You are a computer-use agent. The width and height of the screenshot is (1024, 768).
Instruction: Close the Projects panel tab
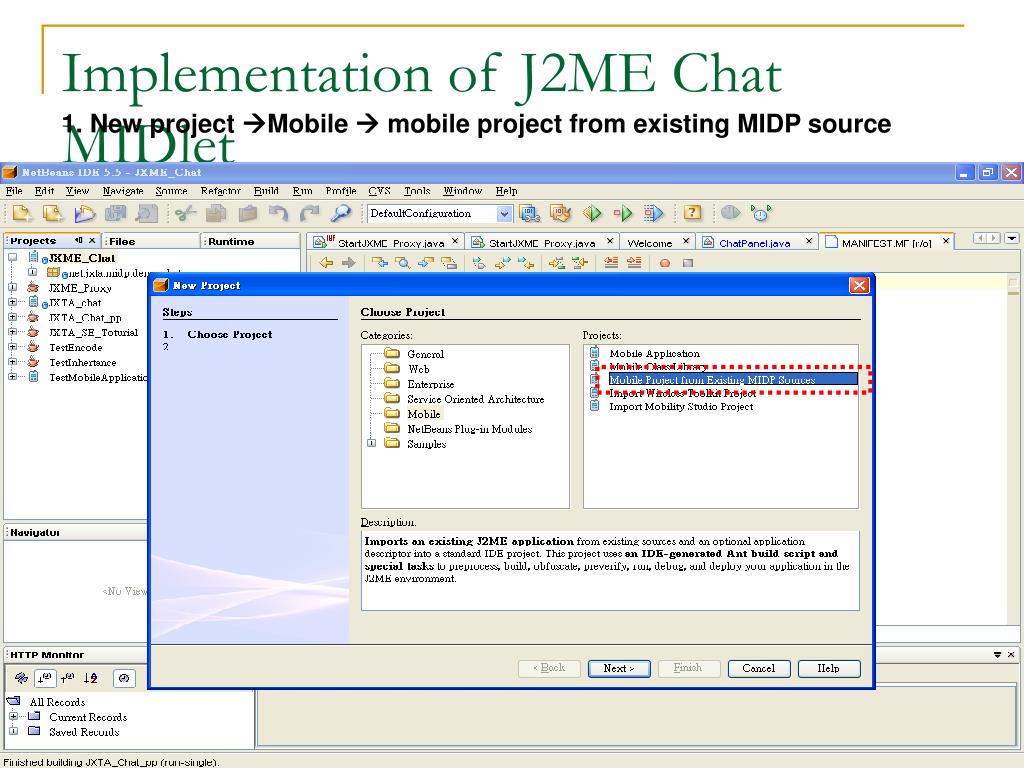click(x=92, y=240)
